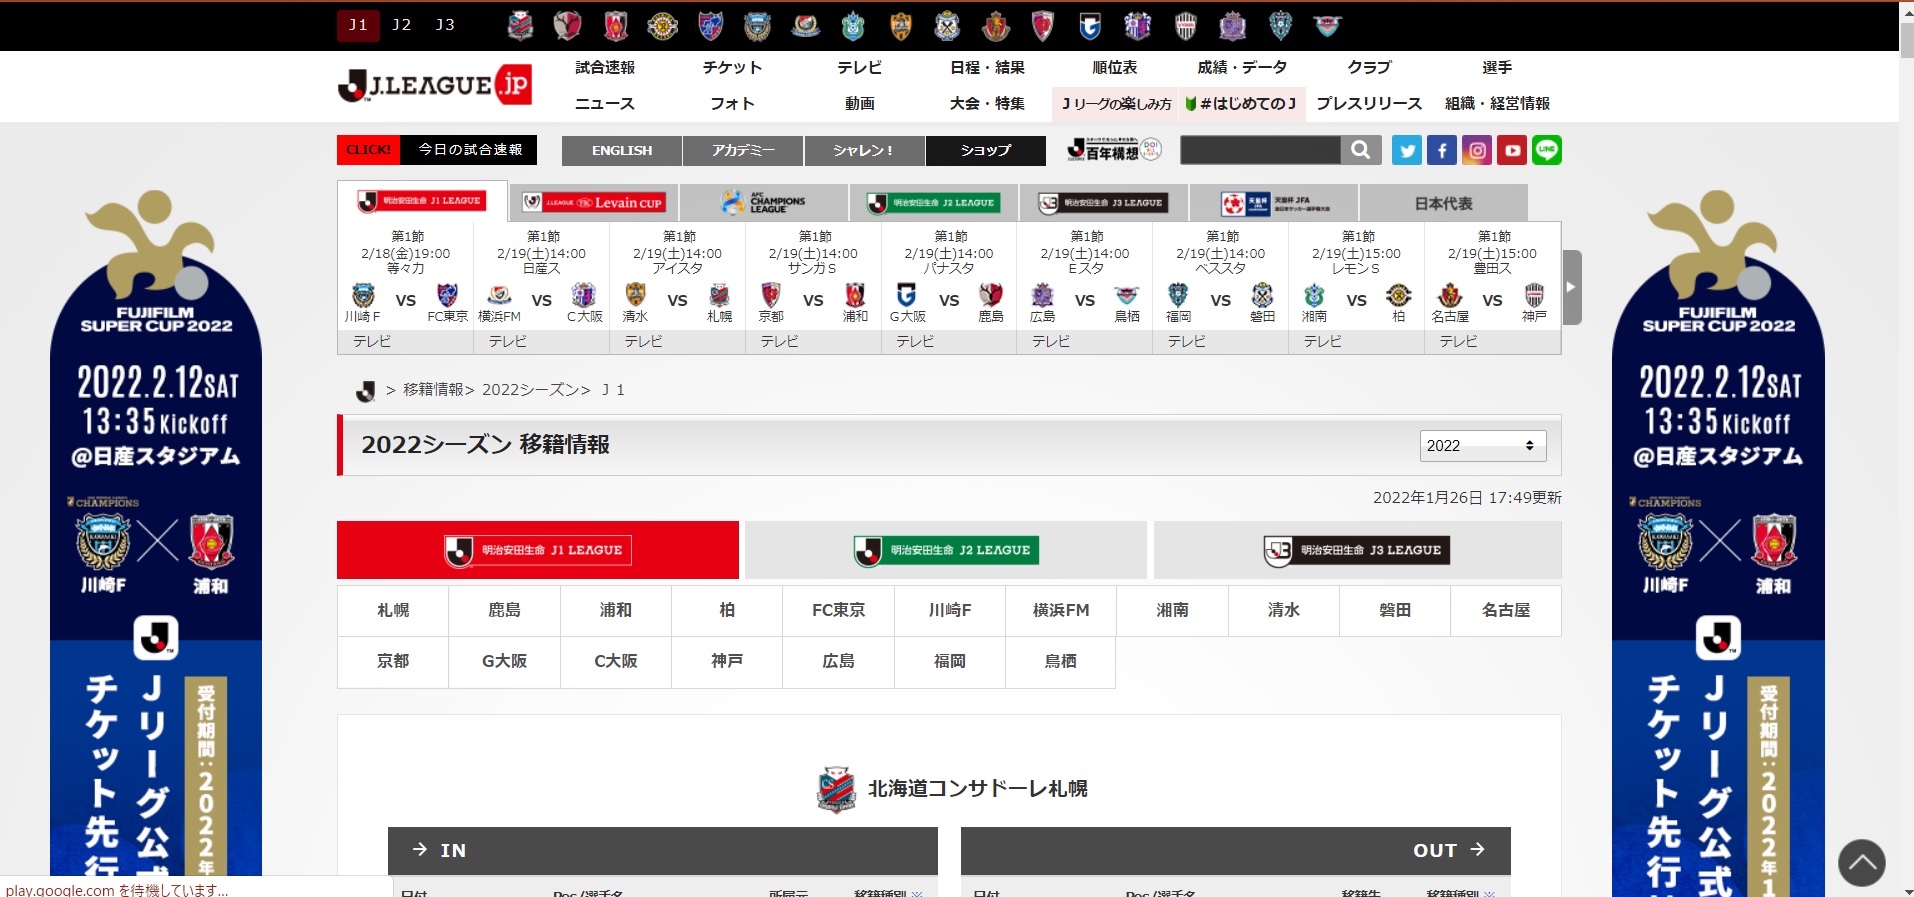Open the J.League Instagram icon
Viewport: 1914px width, 897px height.
coord(1477,150)
